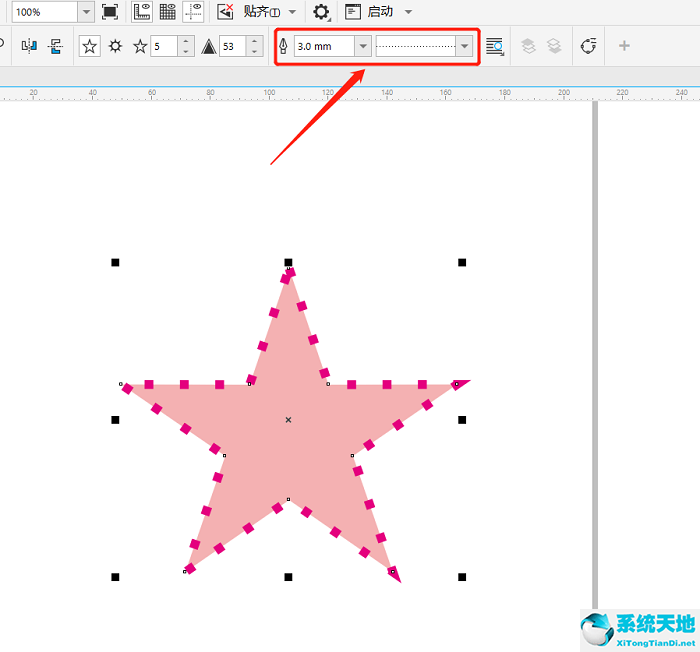Select the polygon star shape button
The width and height of the screenshot is (700, 652).
(x=90, y=46)
